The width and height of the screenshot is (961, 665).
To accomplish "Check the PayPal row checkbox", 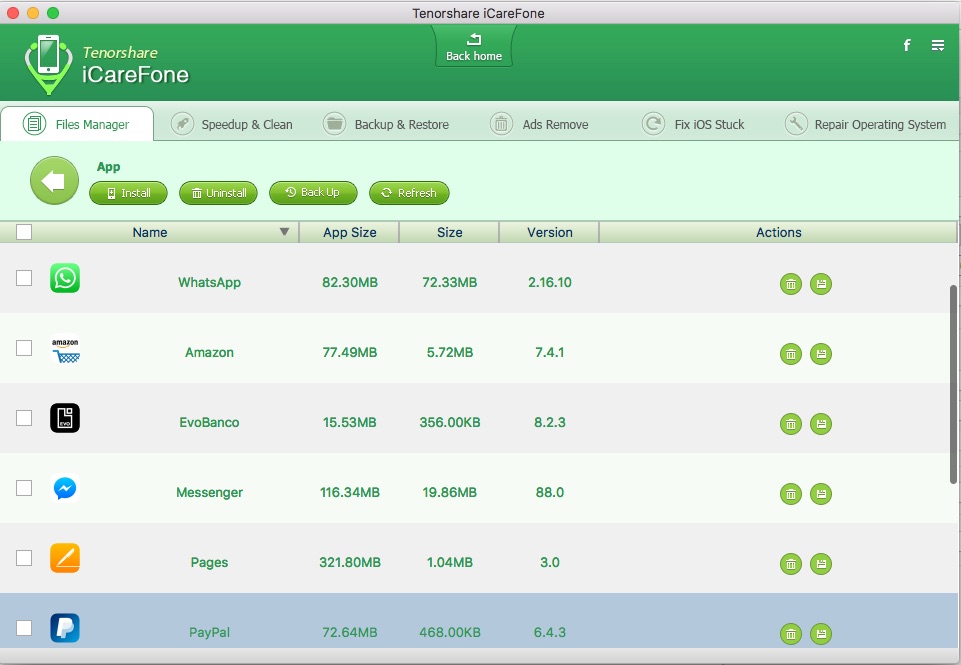I will [24, 628].
